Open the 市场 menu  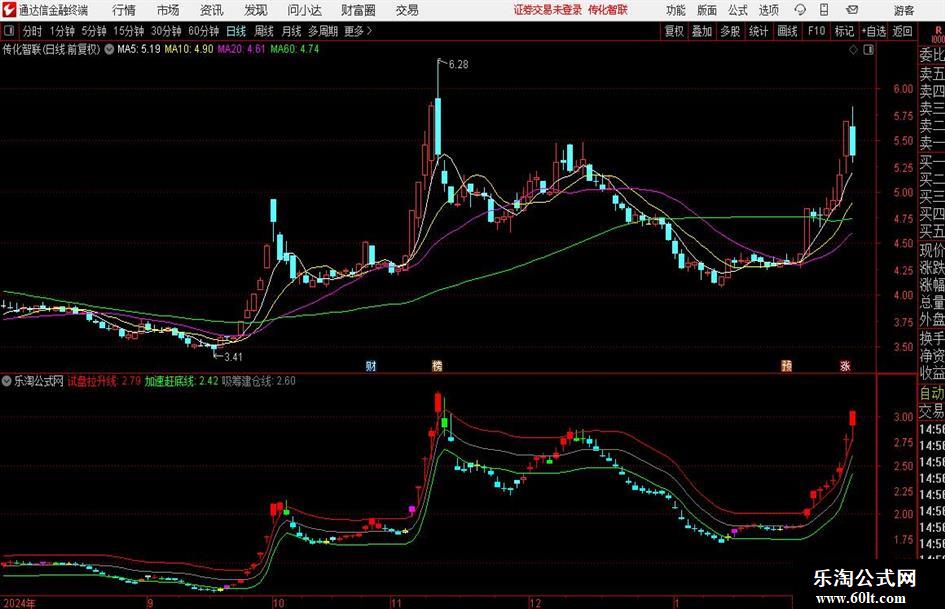coord(168,10)
